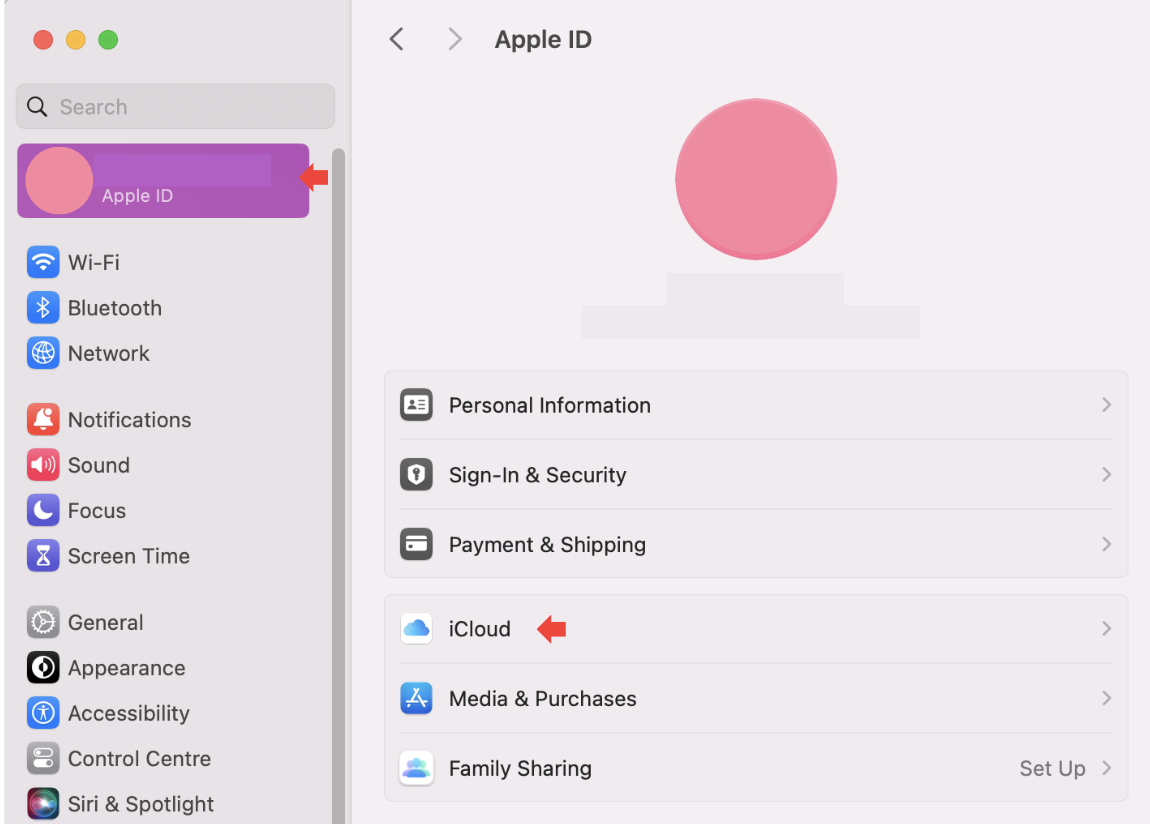The image size is (1150, 824).
Task: Go forward with the right arrow
Action: pyautogui.click(x=455, y=39)
